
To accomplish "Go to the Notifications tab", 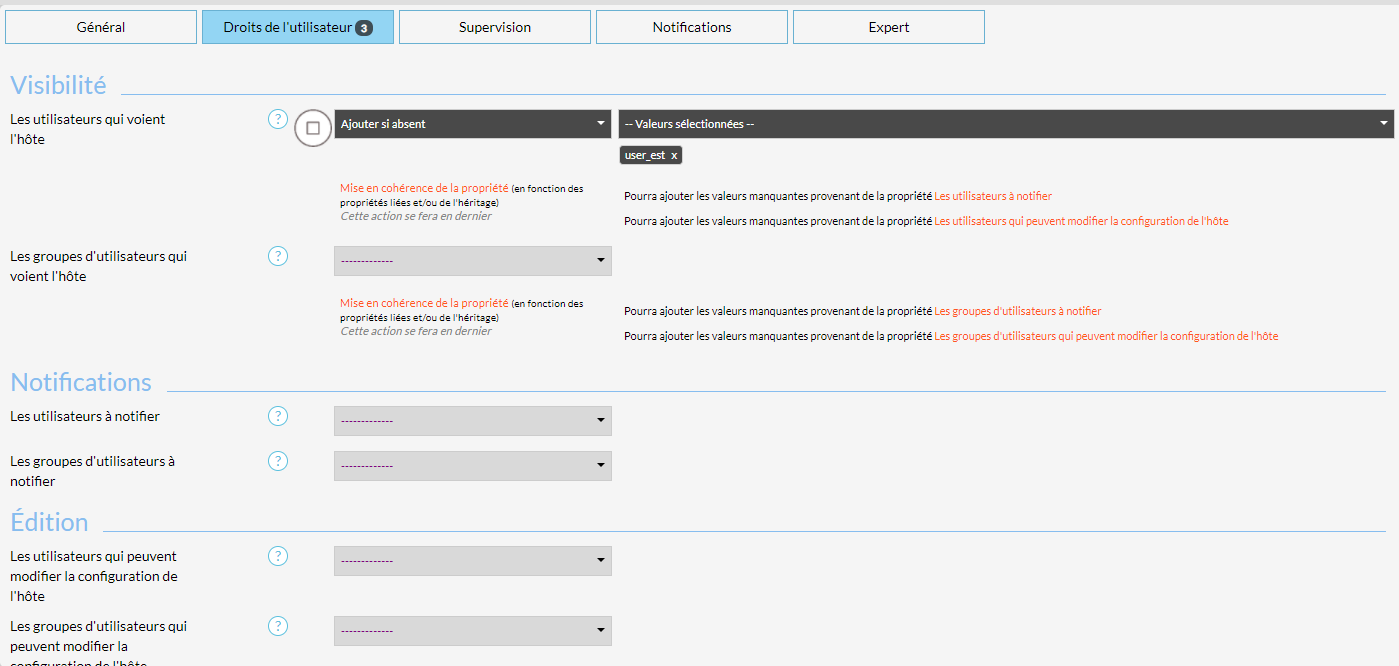I will pyautogui.click(x=692, y=27).
